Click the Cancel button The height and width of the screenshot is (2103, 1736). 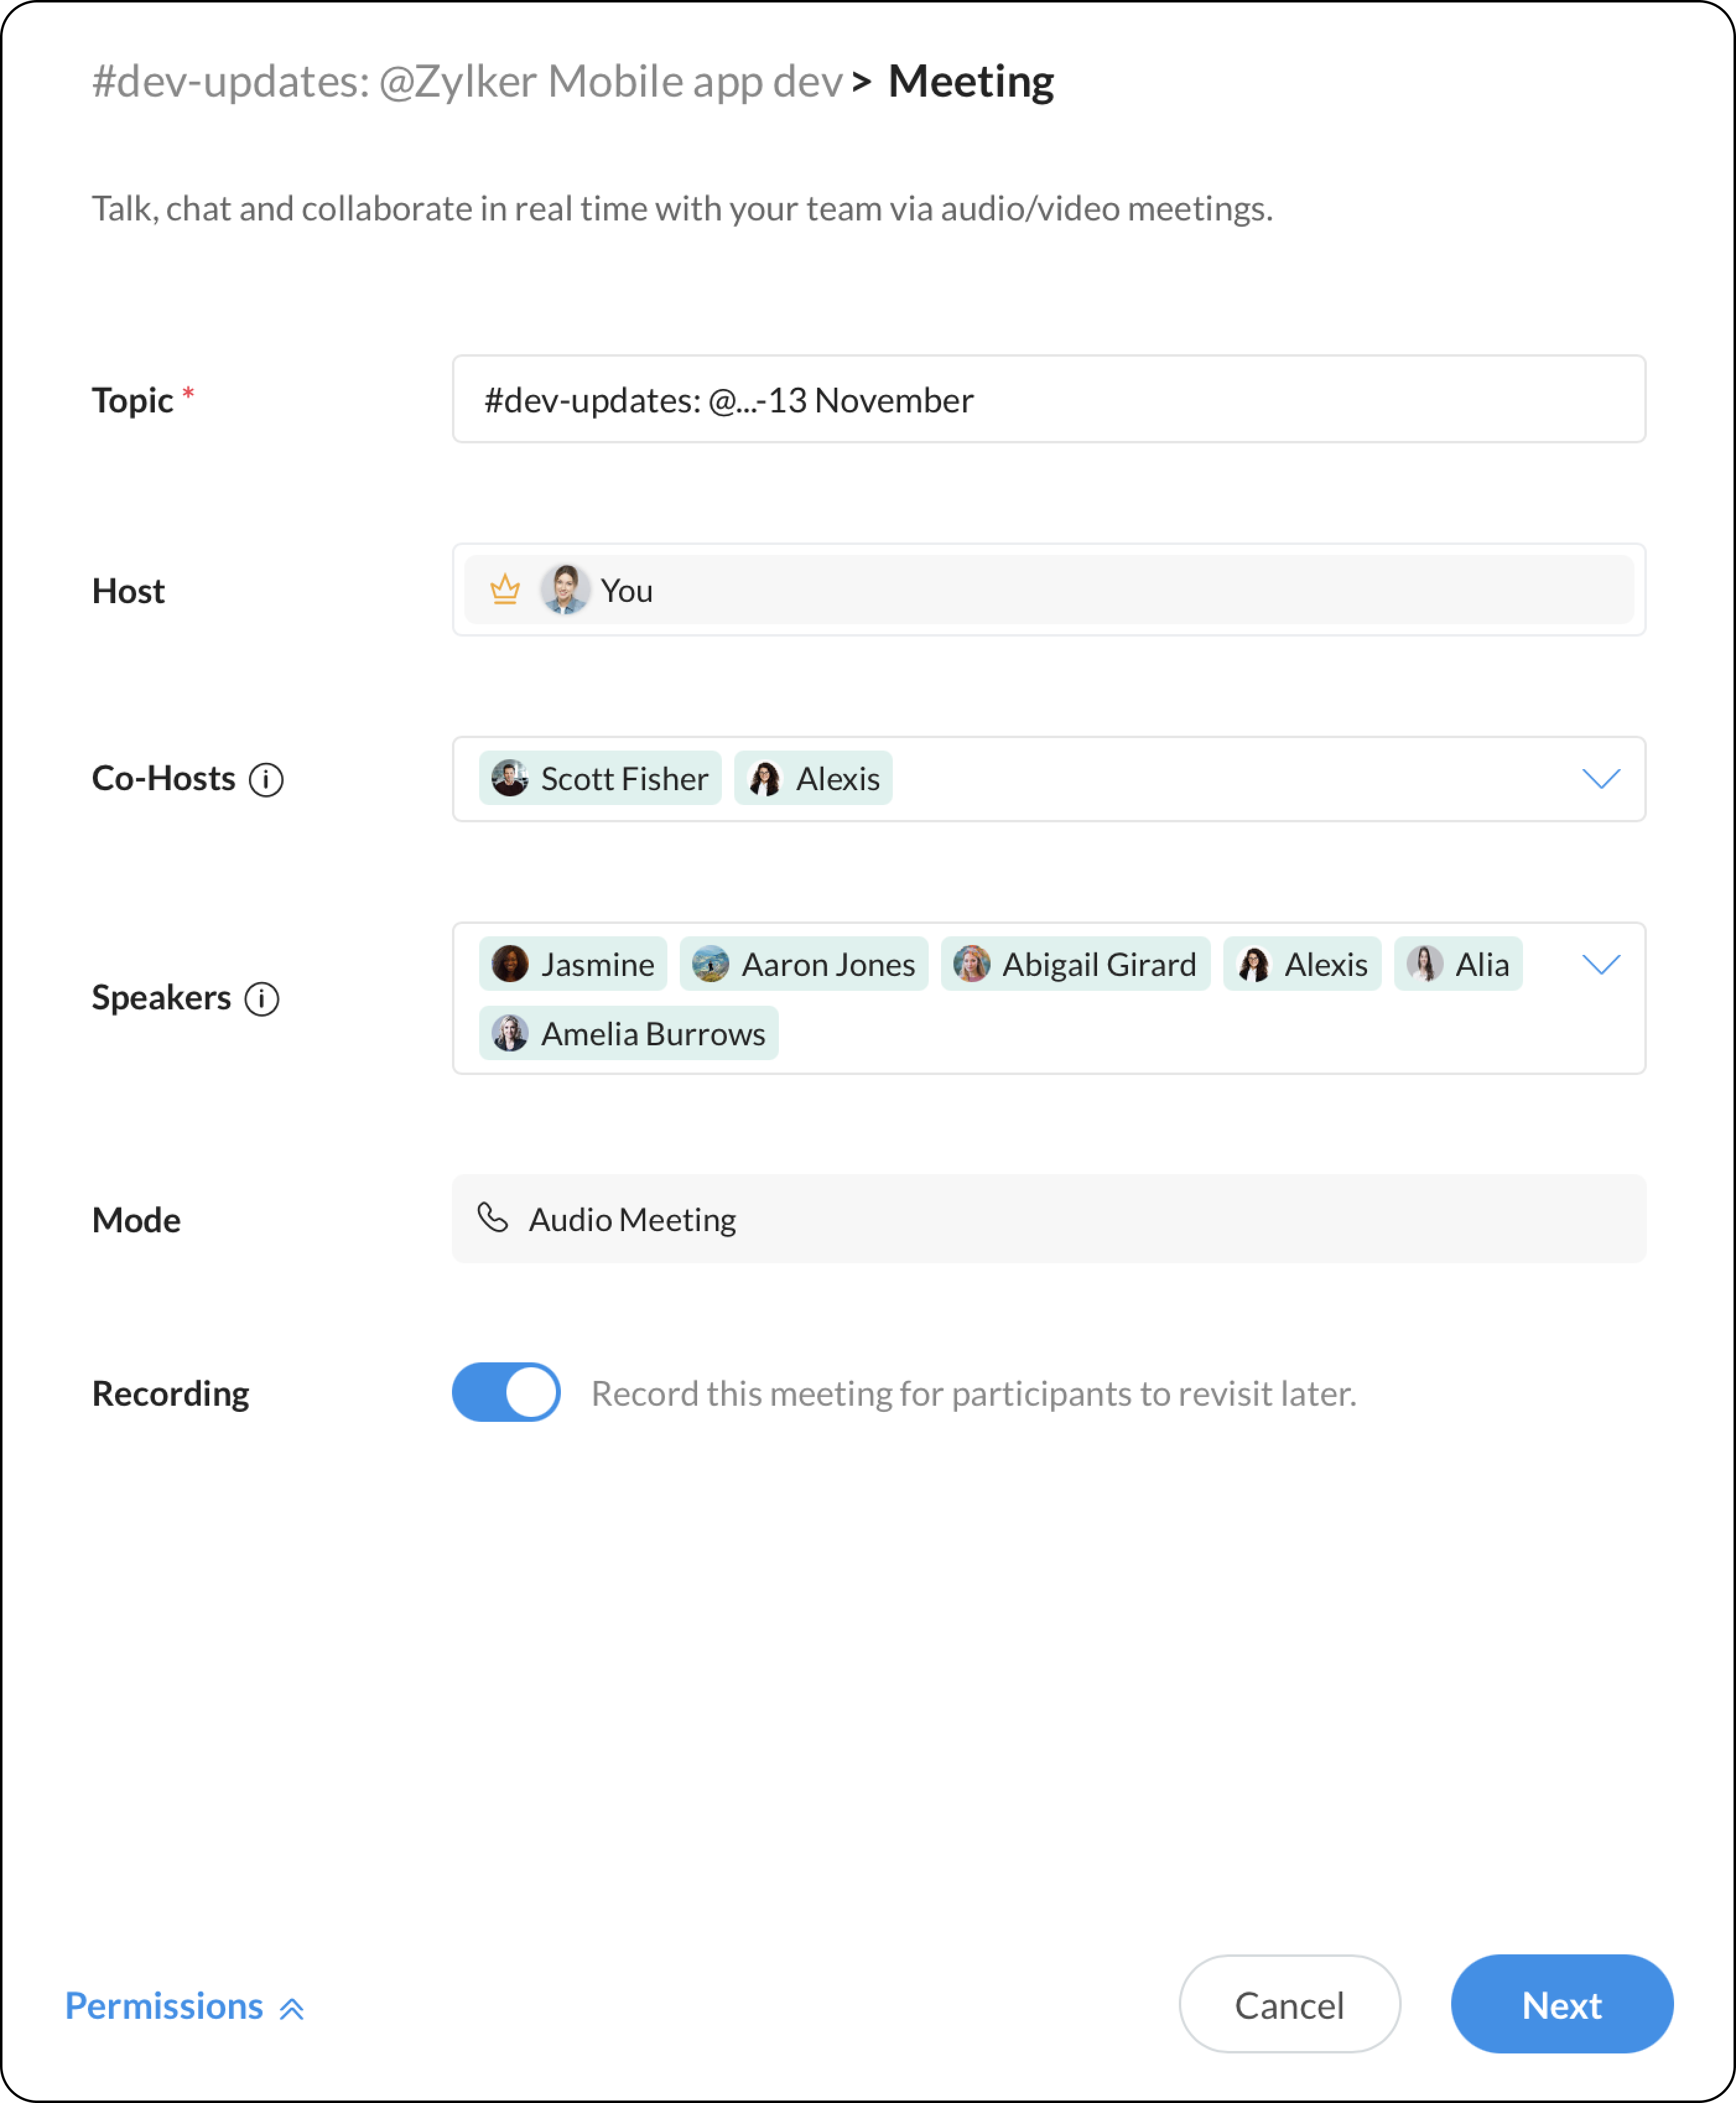click(x=1289, y=2004)
